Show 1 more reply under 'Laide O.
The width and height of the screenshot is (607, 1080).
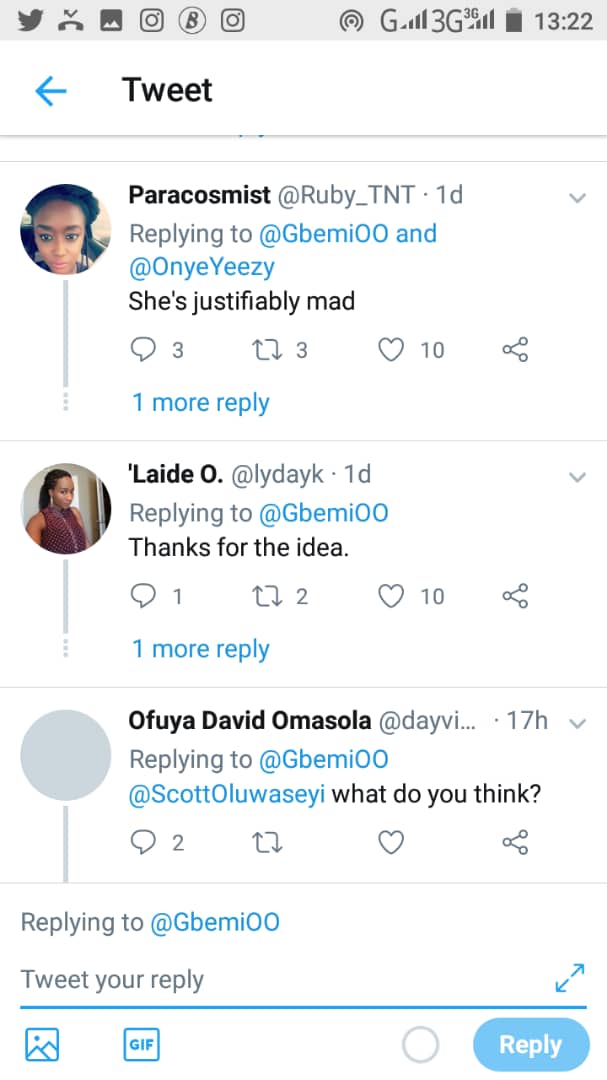click(x=200, y=649)
